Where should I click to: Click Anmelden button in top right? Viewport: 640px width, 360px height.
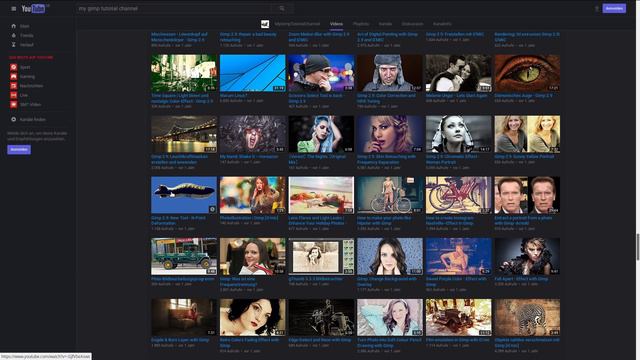click(x=614, y=9)
